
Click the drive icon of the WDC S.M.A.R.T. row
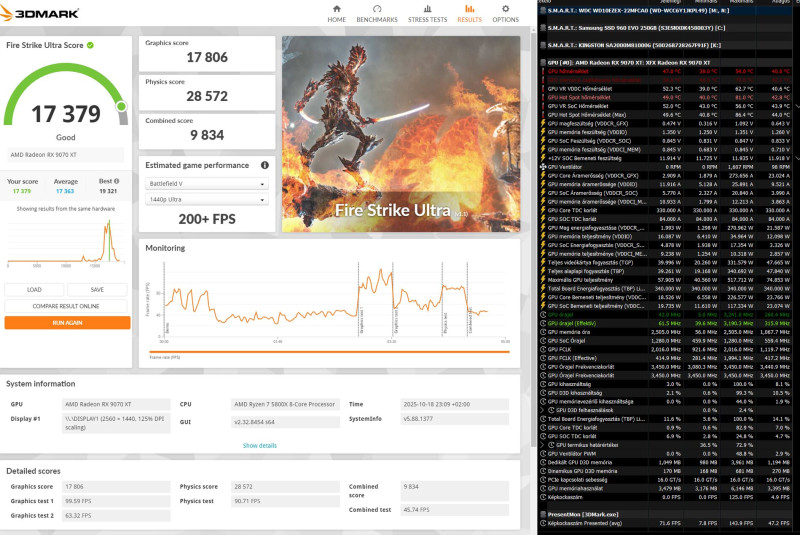[x=543, y=11]
